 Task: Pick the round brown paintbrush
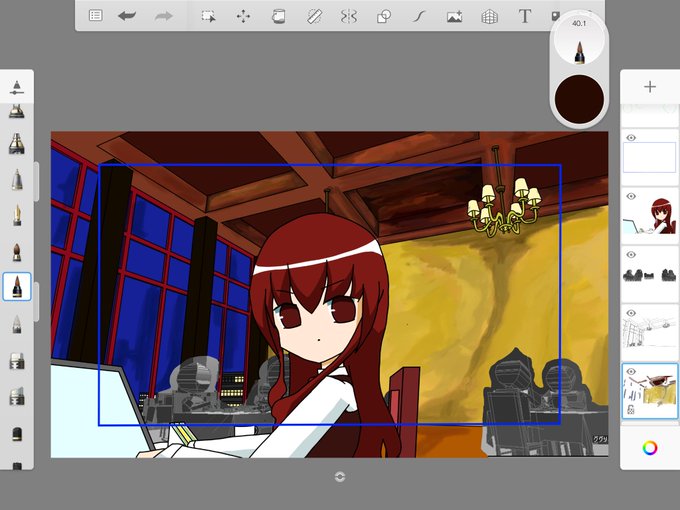pos(17,252)
